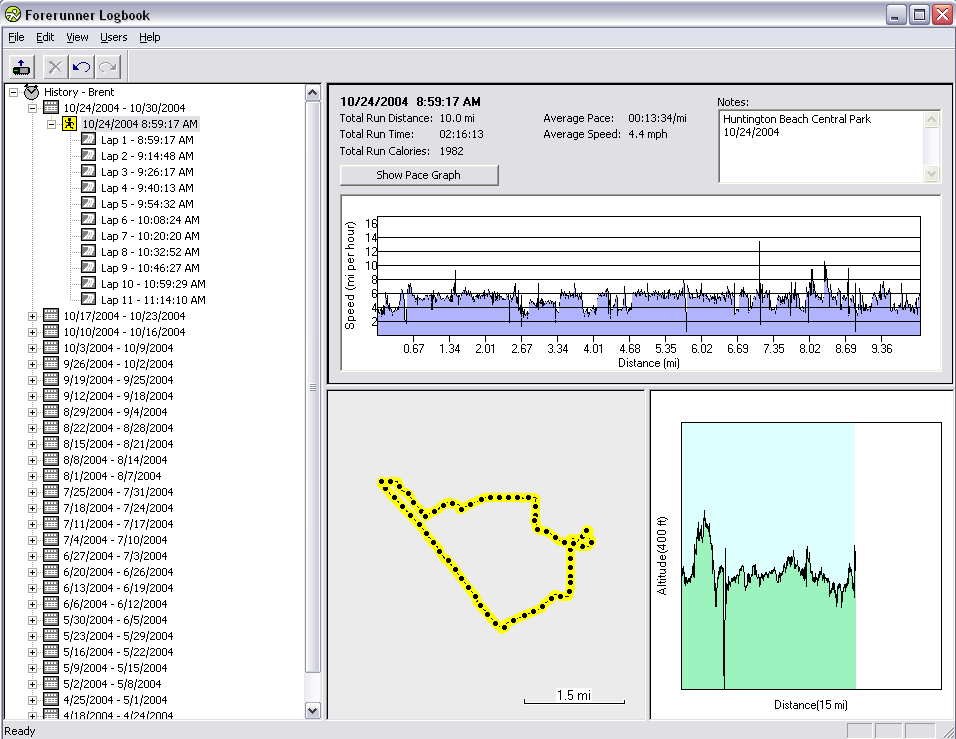This screenshot has height=739, width=956.
Task: Expand the 8/1/2004 - 8/7/2004 week
Action: pos(32,476)
